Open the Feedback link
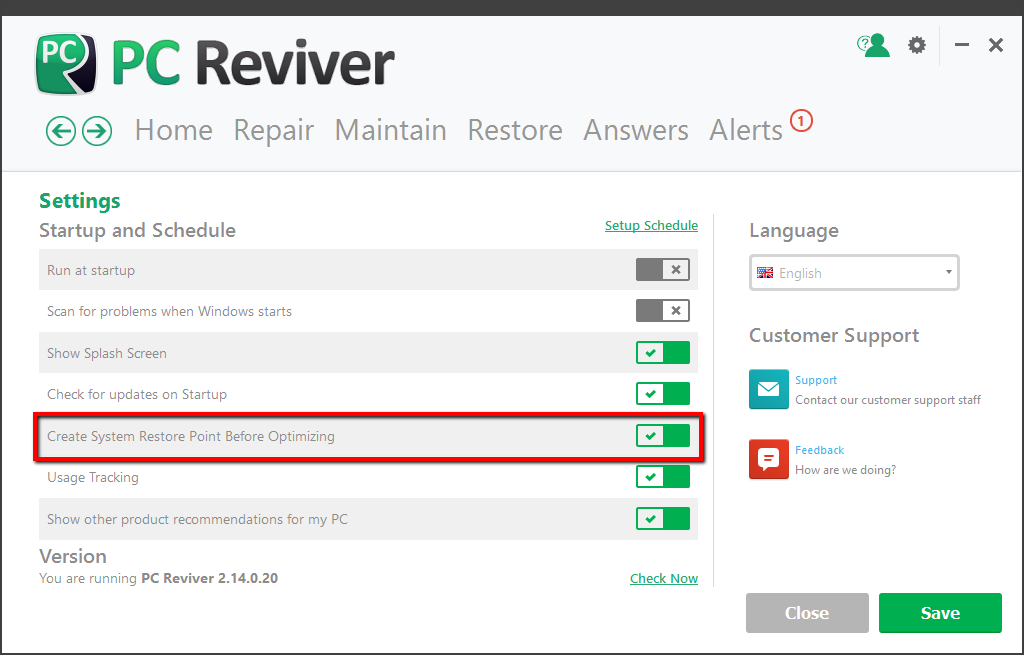This screenshot has height=655, width=1024. (x=820, y=450)
